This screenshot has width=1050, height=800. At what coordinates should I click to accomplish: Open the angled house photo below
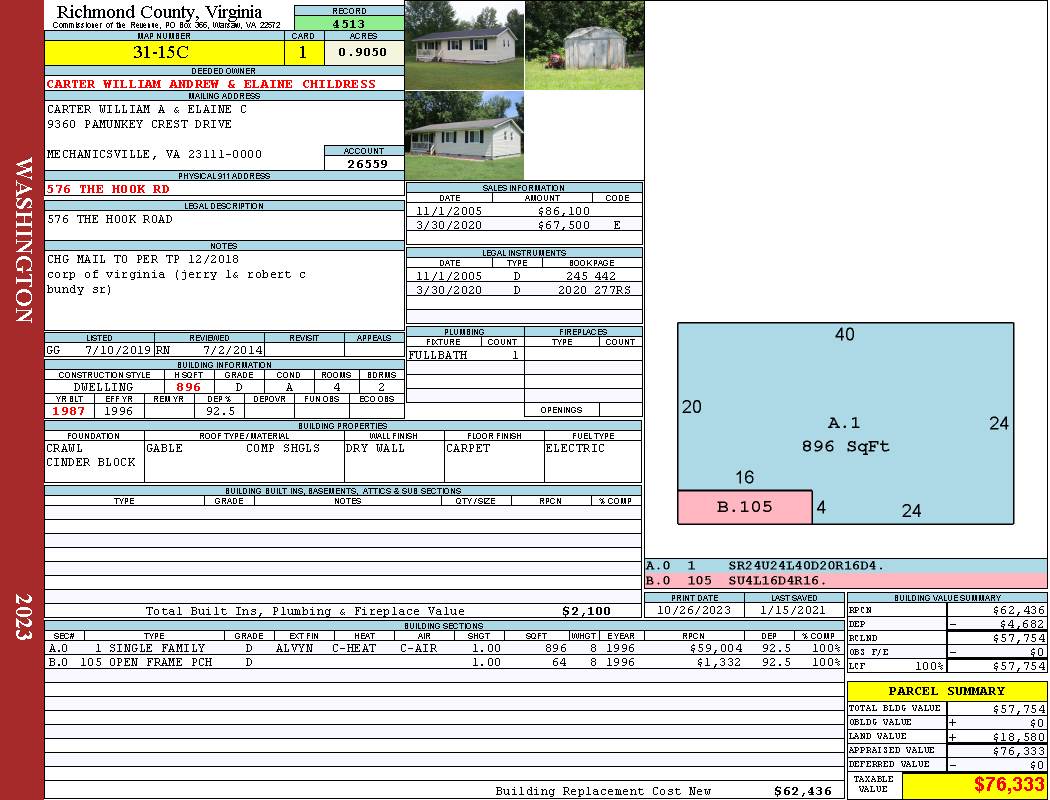coord(464,135)
